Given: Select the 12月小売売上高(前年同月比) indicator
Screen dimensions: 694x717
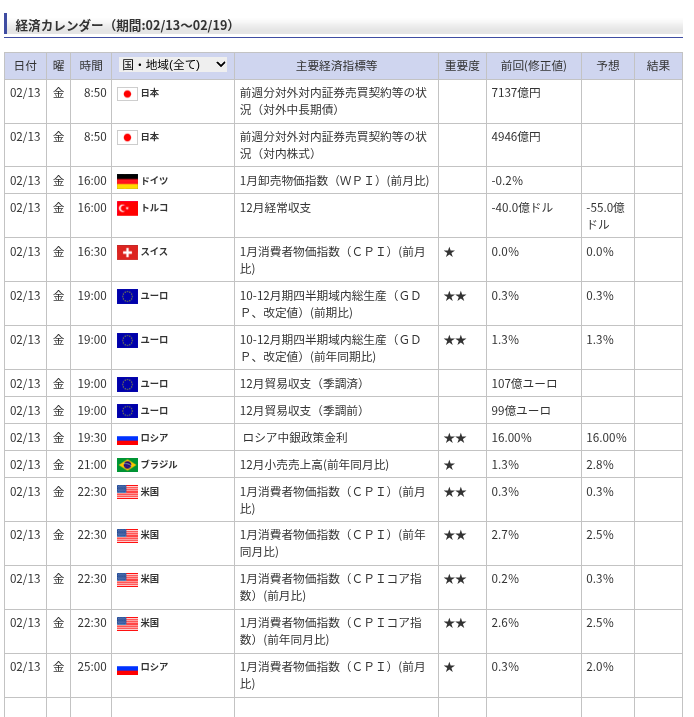Looking at the screenshot, I should (x=314, y=465).
